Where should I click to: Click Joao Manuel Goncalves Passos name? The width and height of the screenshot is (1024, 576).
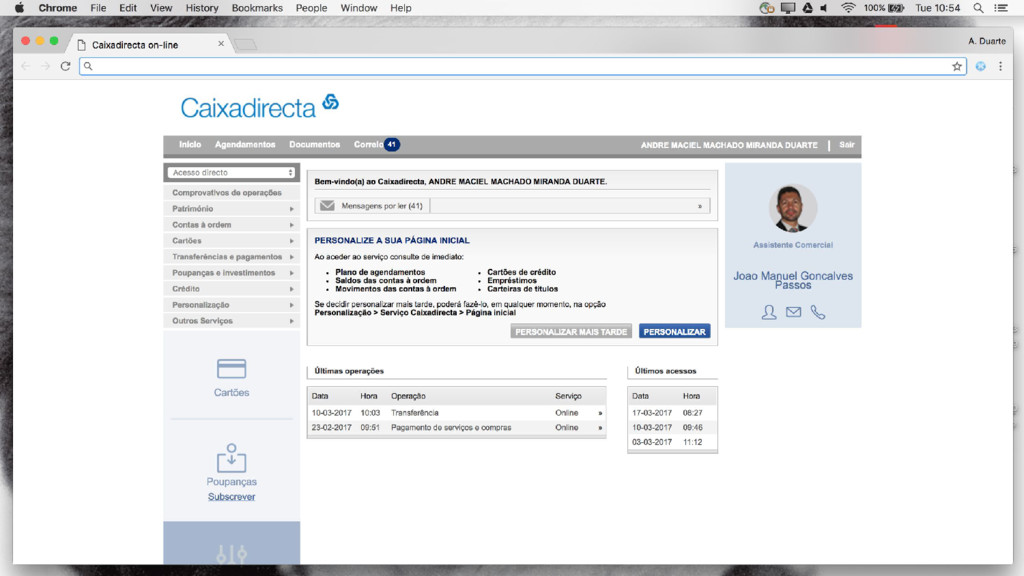coord(793,280)
